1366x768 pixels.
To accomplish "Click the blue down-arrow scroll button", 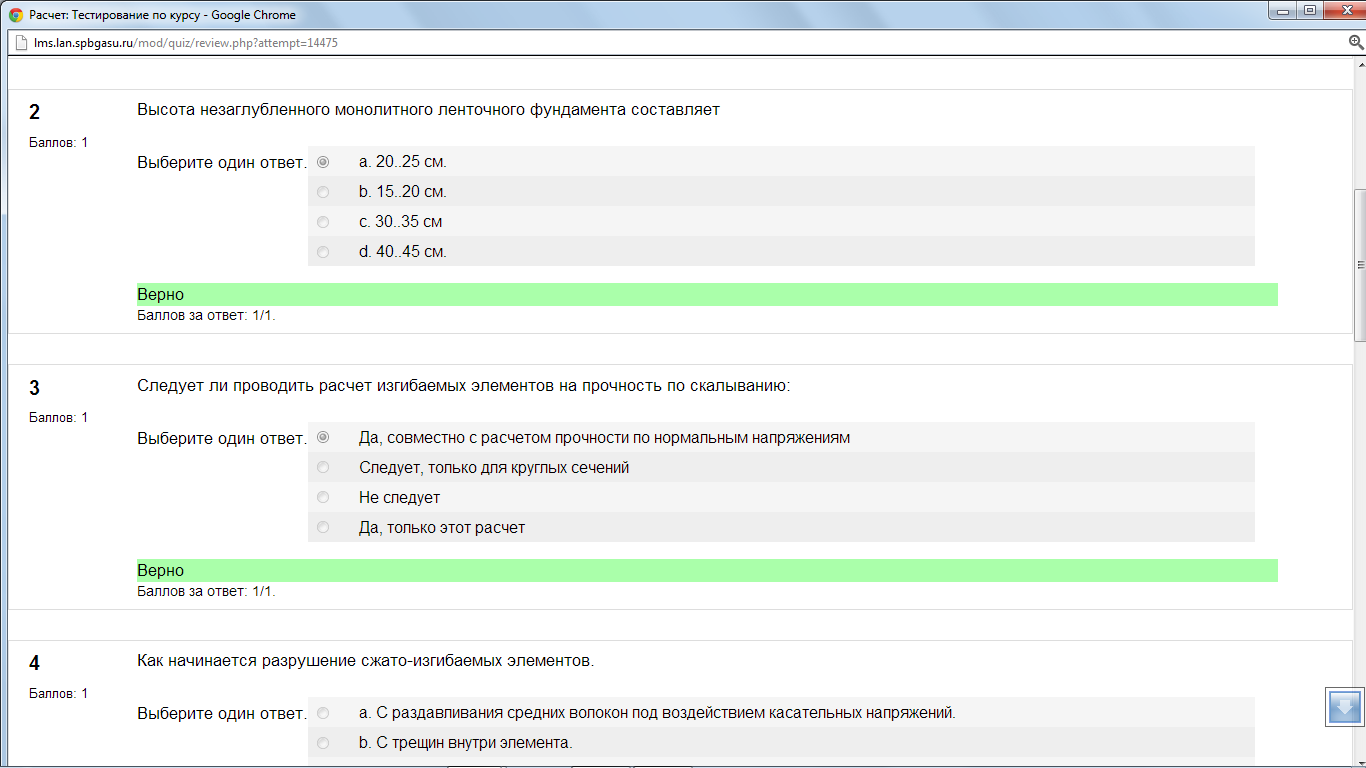I will [x=1344, y=707].
